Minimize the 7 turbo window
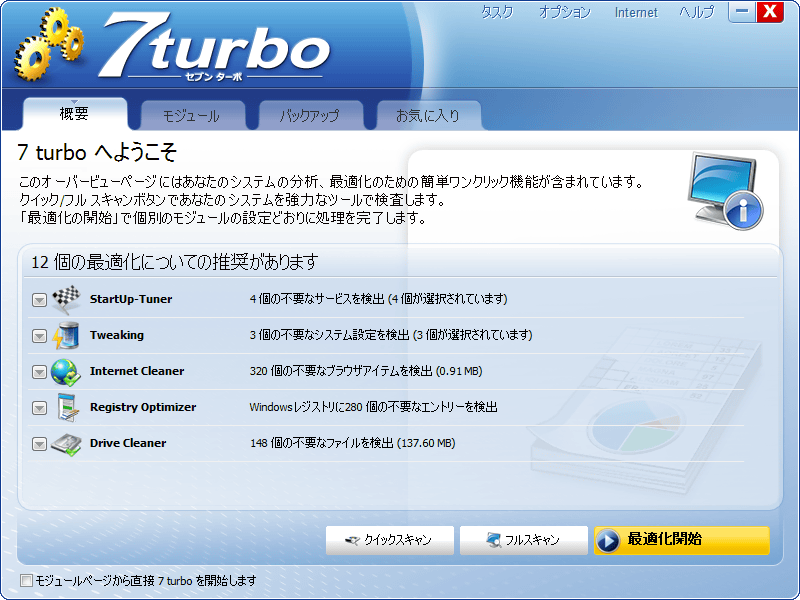This screenshot has width=800, height=600. [742, 12]
